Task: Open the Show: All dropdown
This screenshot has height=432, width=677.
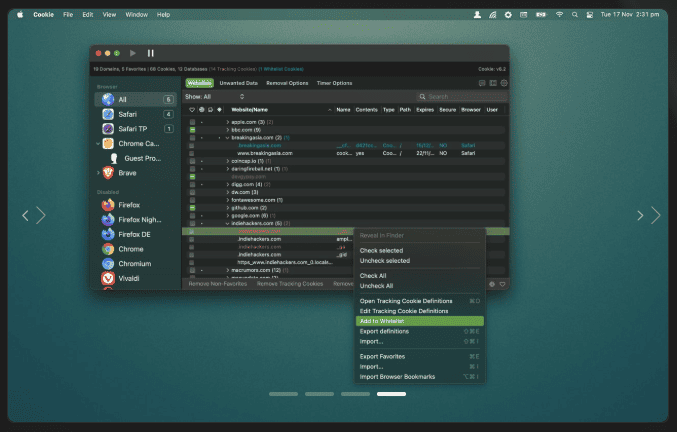Action: [x=215, y=97]
